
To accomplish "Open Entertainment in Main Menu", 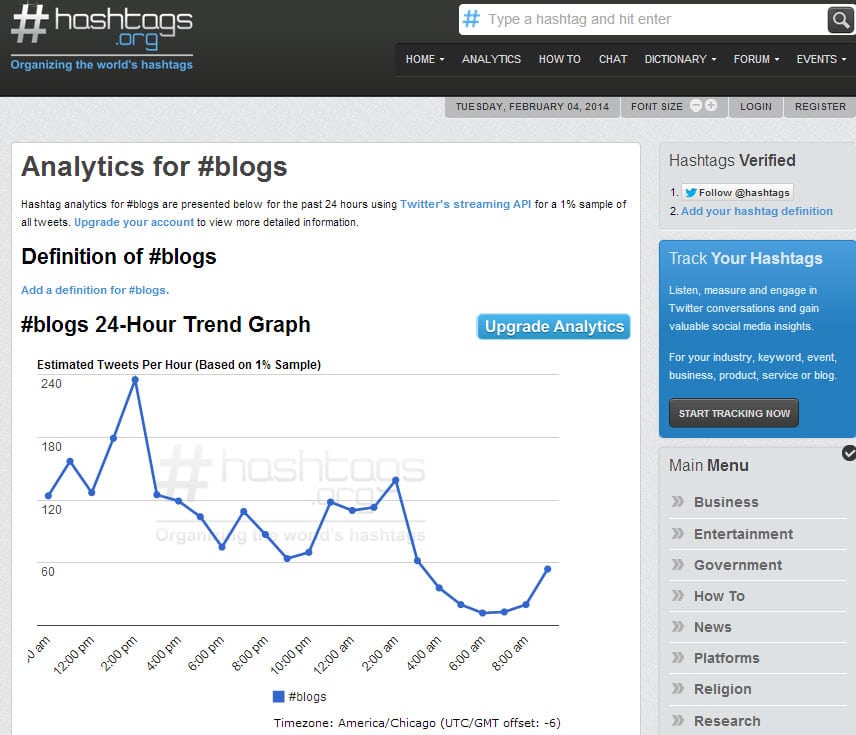I will click(744, 534).
